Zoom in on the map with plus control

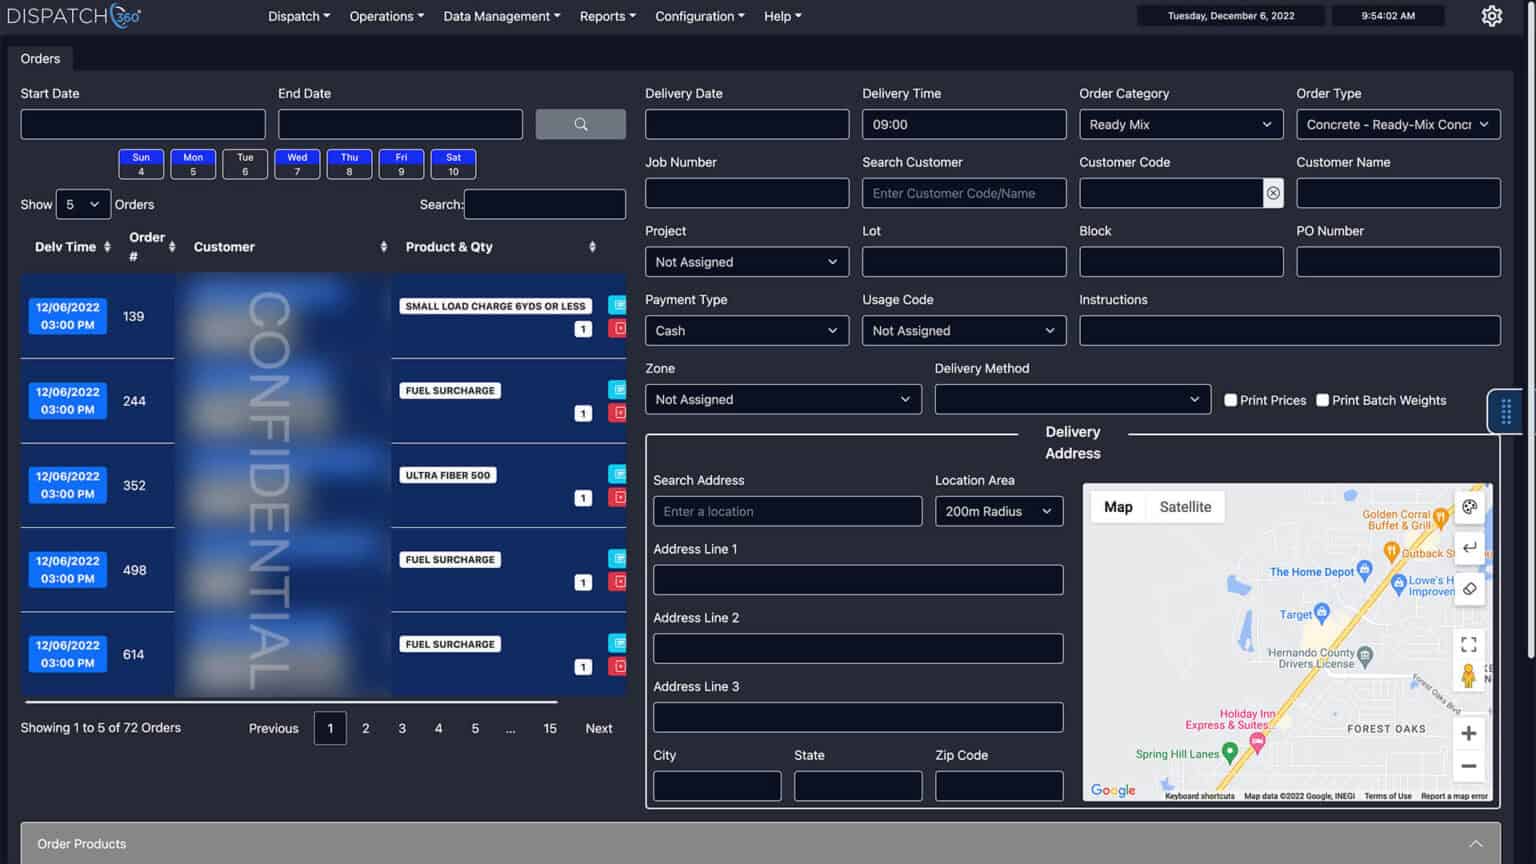pos(1470,733)
